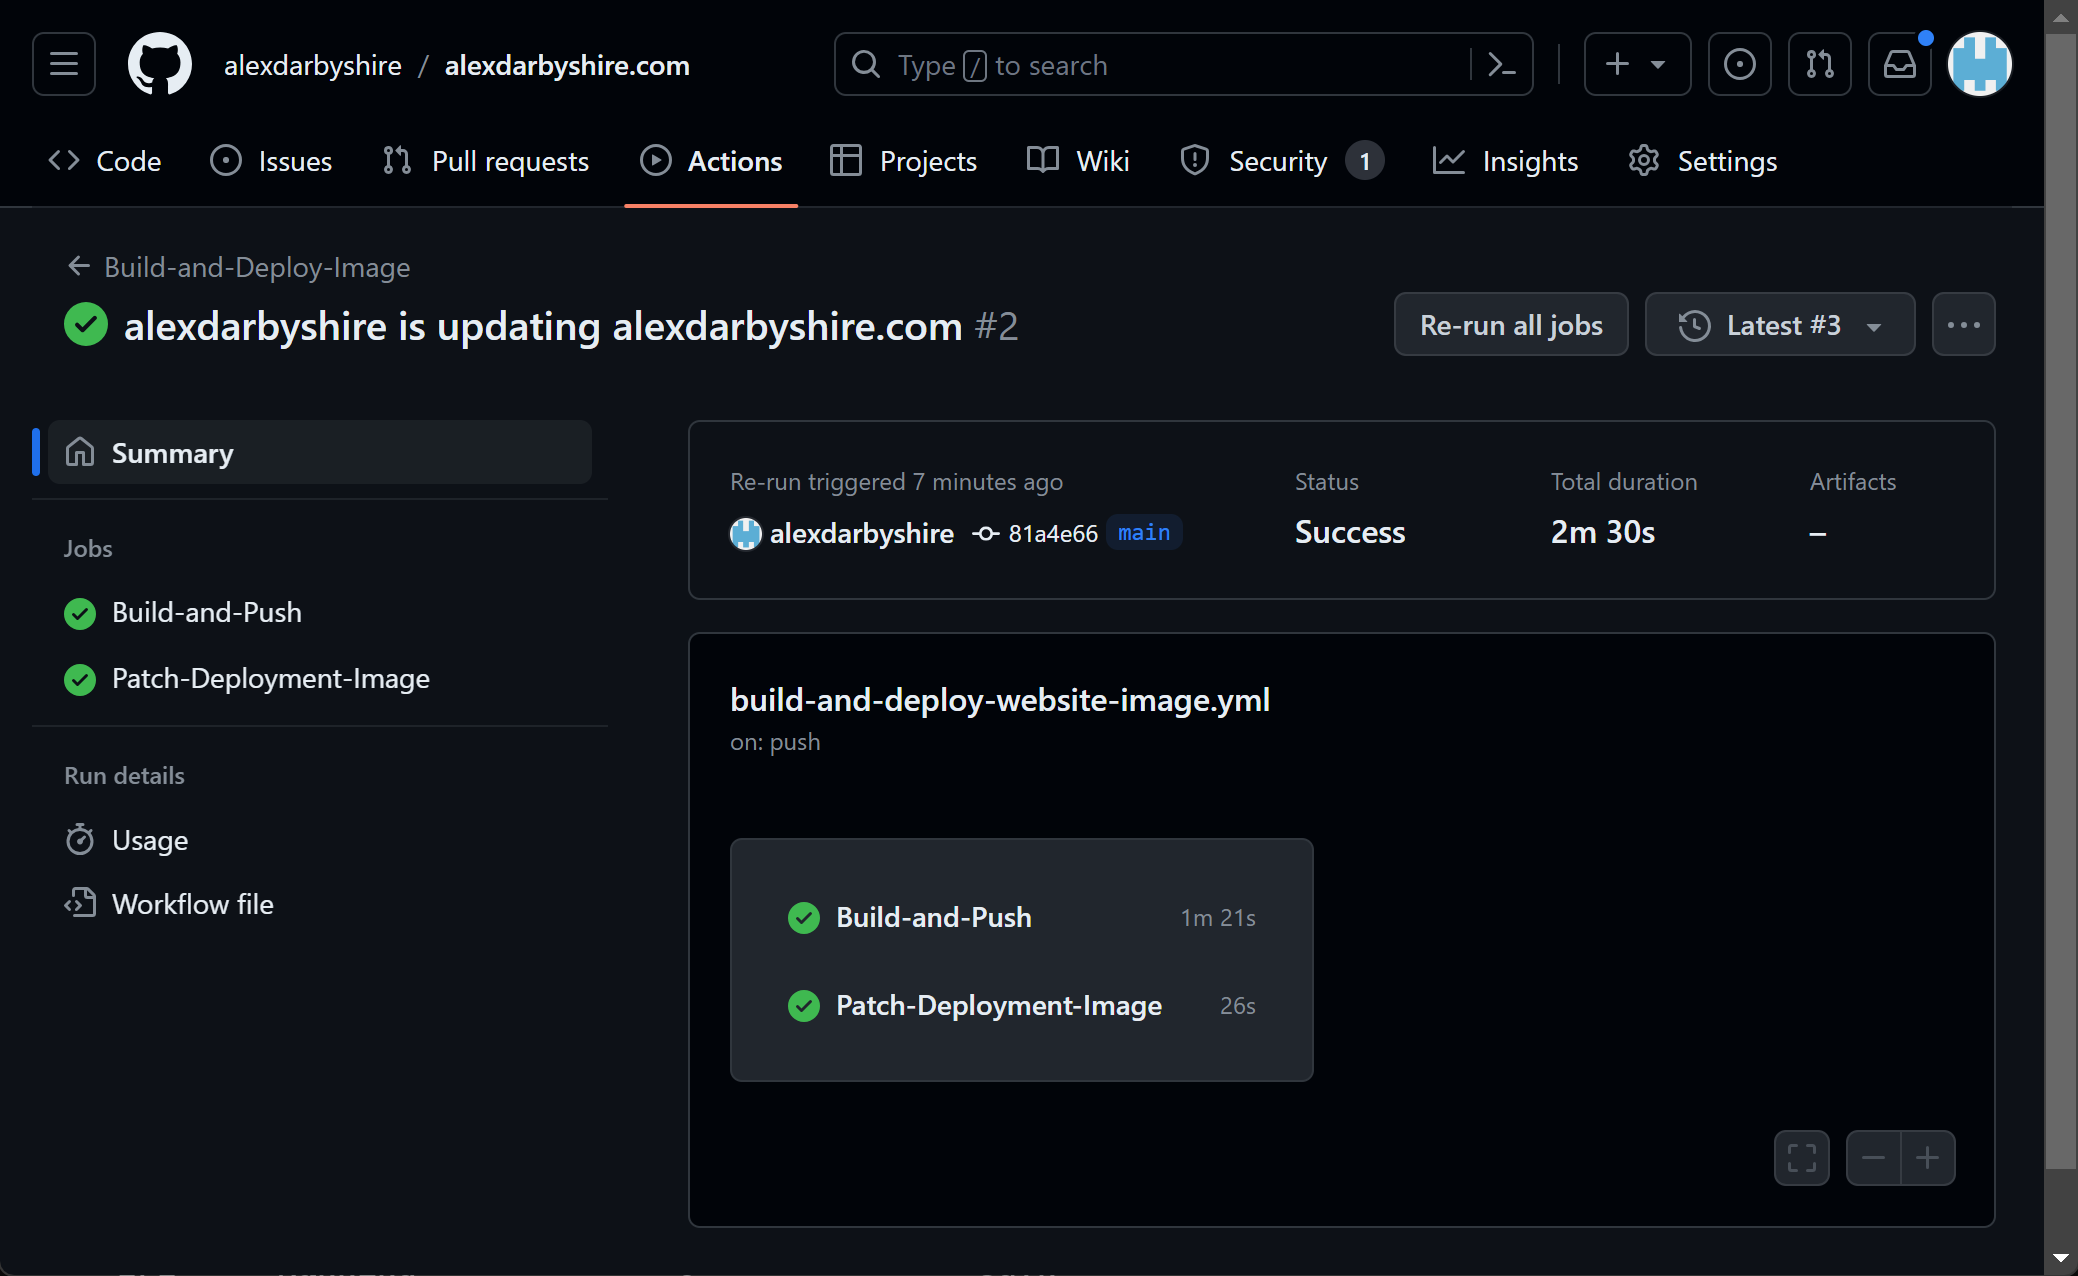Toggle fullscreen on workflow graph
The width and height of the screenshot is (2078, 1276).
point(1802,1158)
